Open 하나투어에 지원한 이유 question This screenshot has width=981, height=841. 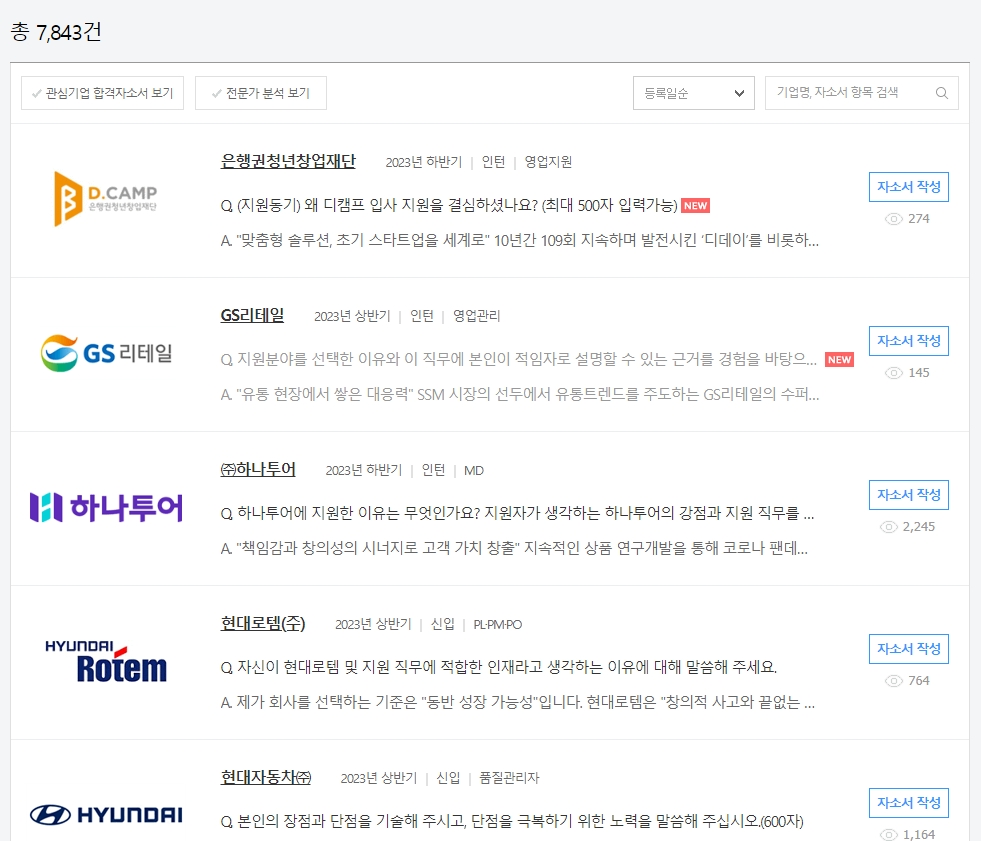pyautogui.click(x=517, y=513)
